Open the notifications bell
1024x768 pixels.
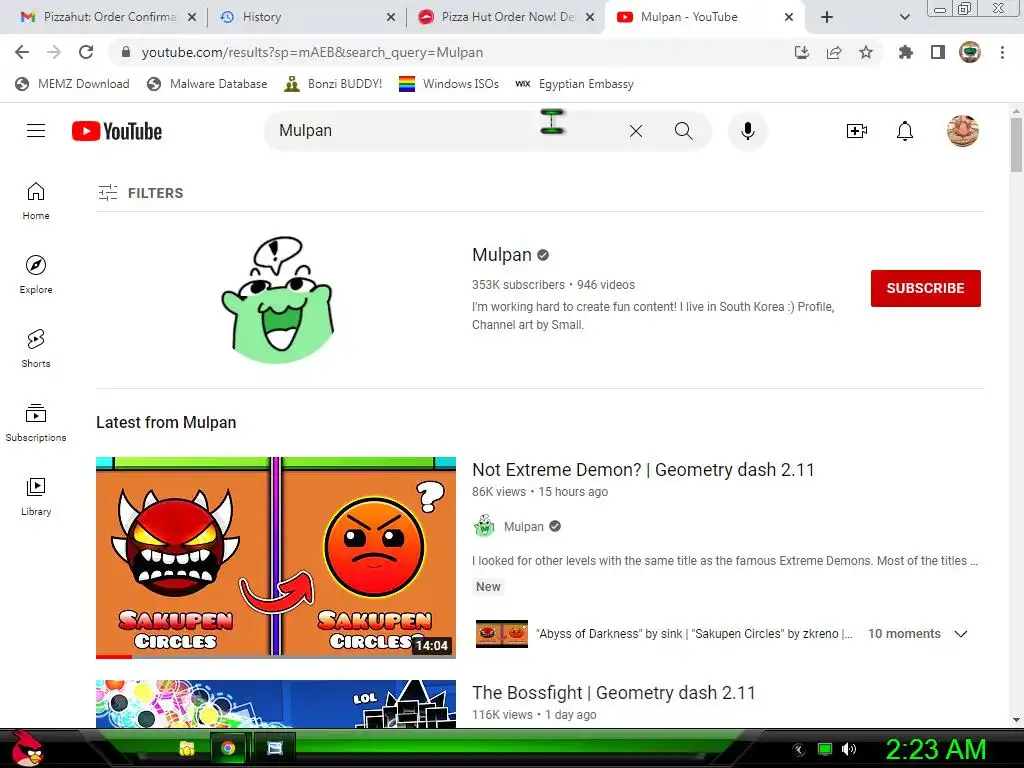(x=904, y=131)
